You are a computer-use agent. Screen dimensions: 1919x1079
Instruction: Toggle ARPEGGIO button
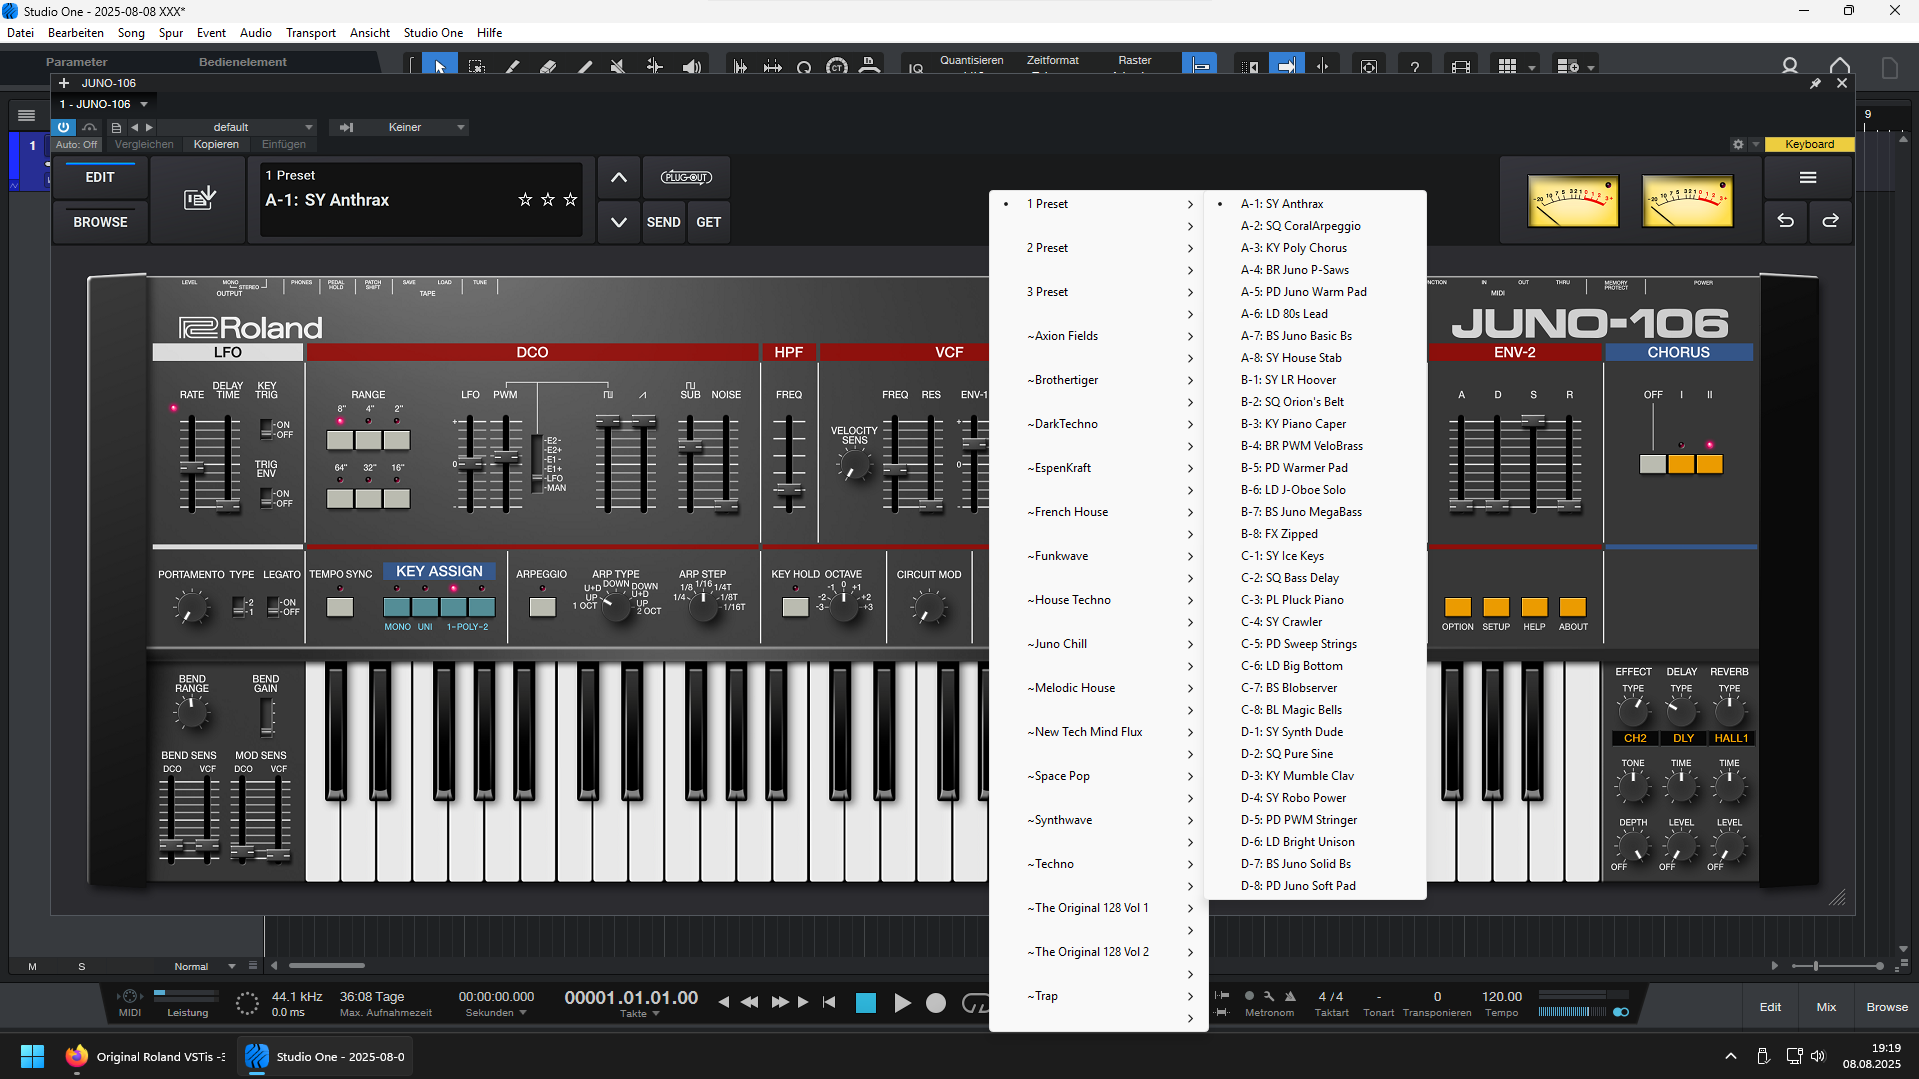point(542,607)
